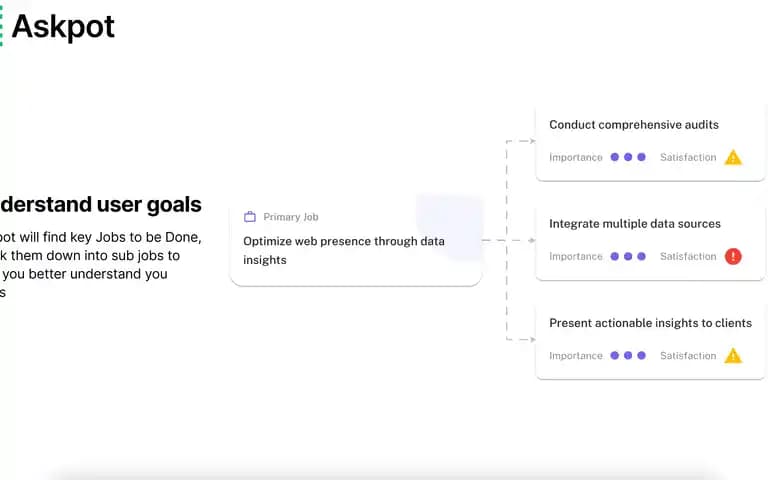Viewport: 768px width, 480px height.
Task: Click the briefcase icon beside Primary Job
Action: click(250, 216)
